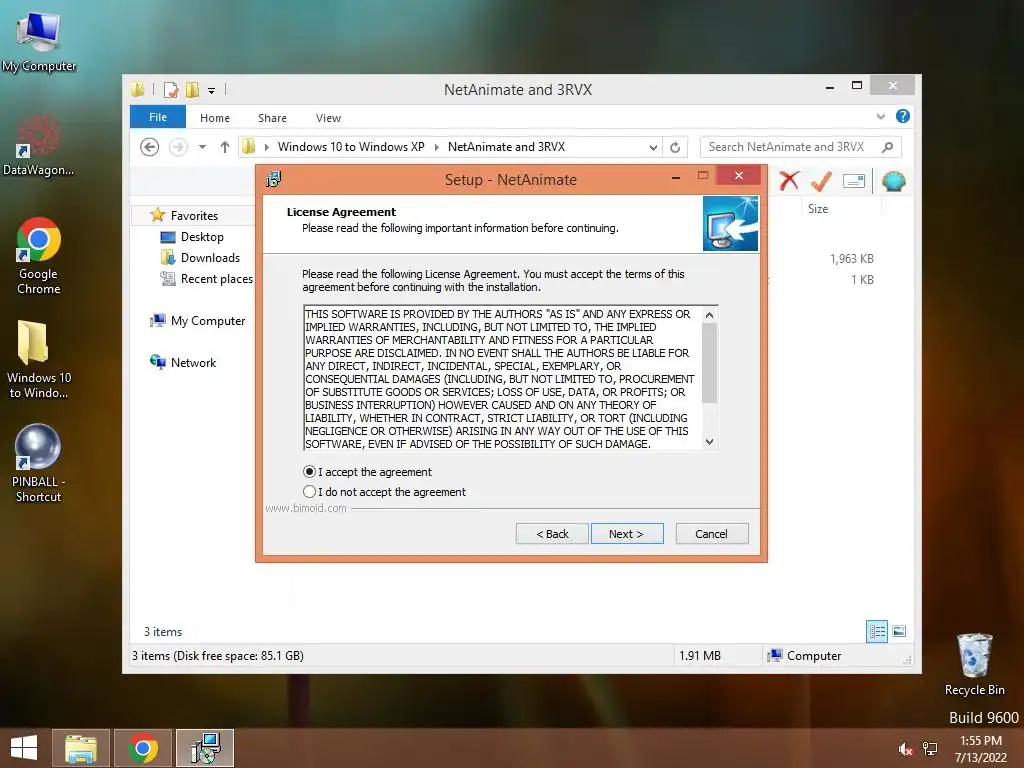Viewport: 1024px width, 768px height.
Task: Open Desktop in navigation pane
Action: coord(202,237)
